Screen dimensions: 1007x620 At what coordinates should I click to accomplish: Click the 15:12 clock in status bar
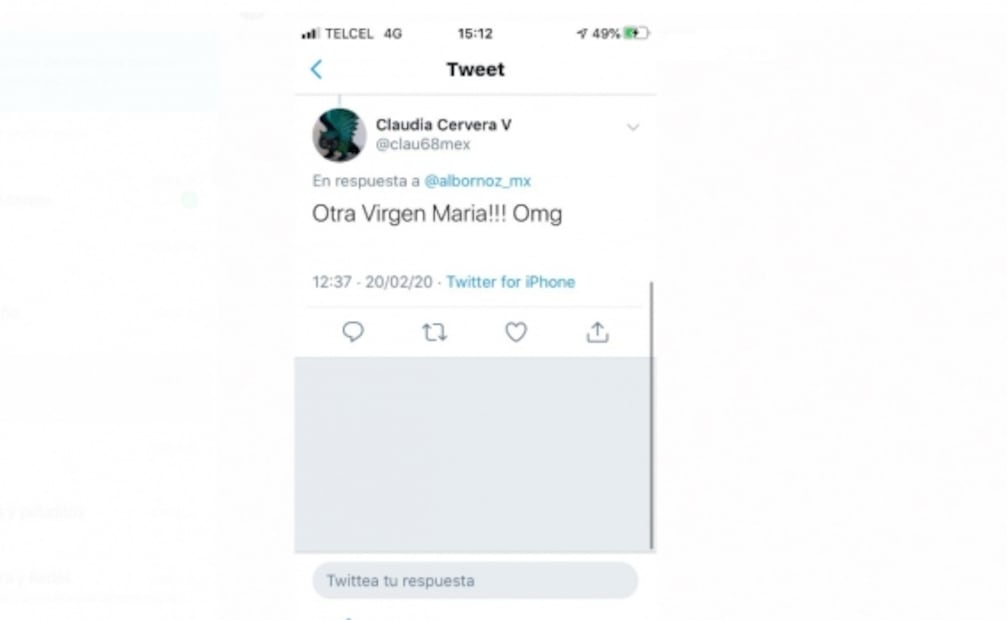[x=475, y=33]
